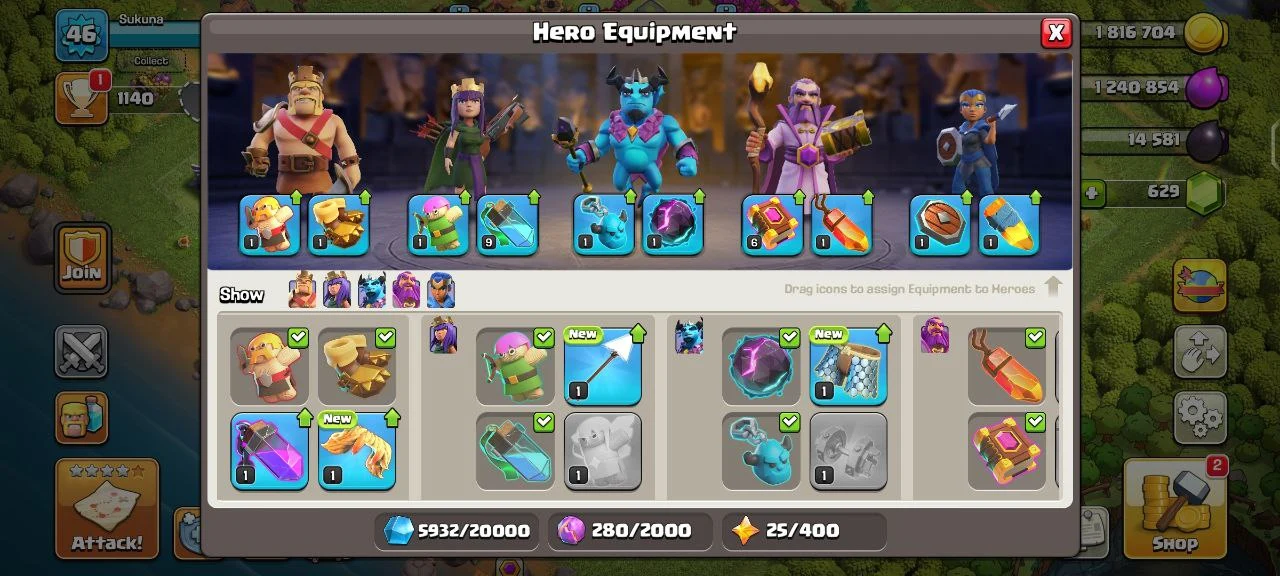
Task: Close the Hero Equipment window
Action: tap(1055, 33)
